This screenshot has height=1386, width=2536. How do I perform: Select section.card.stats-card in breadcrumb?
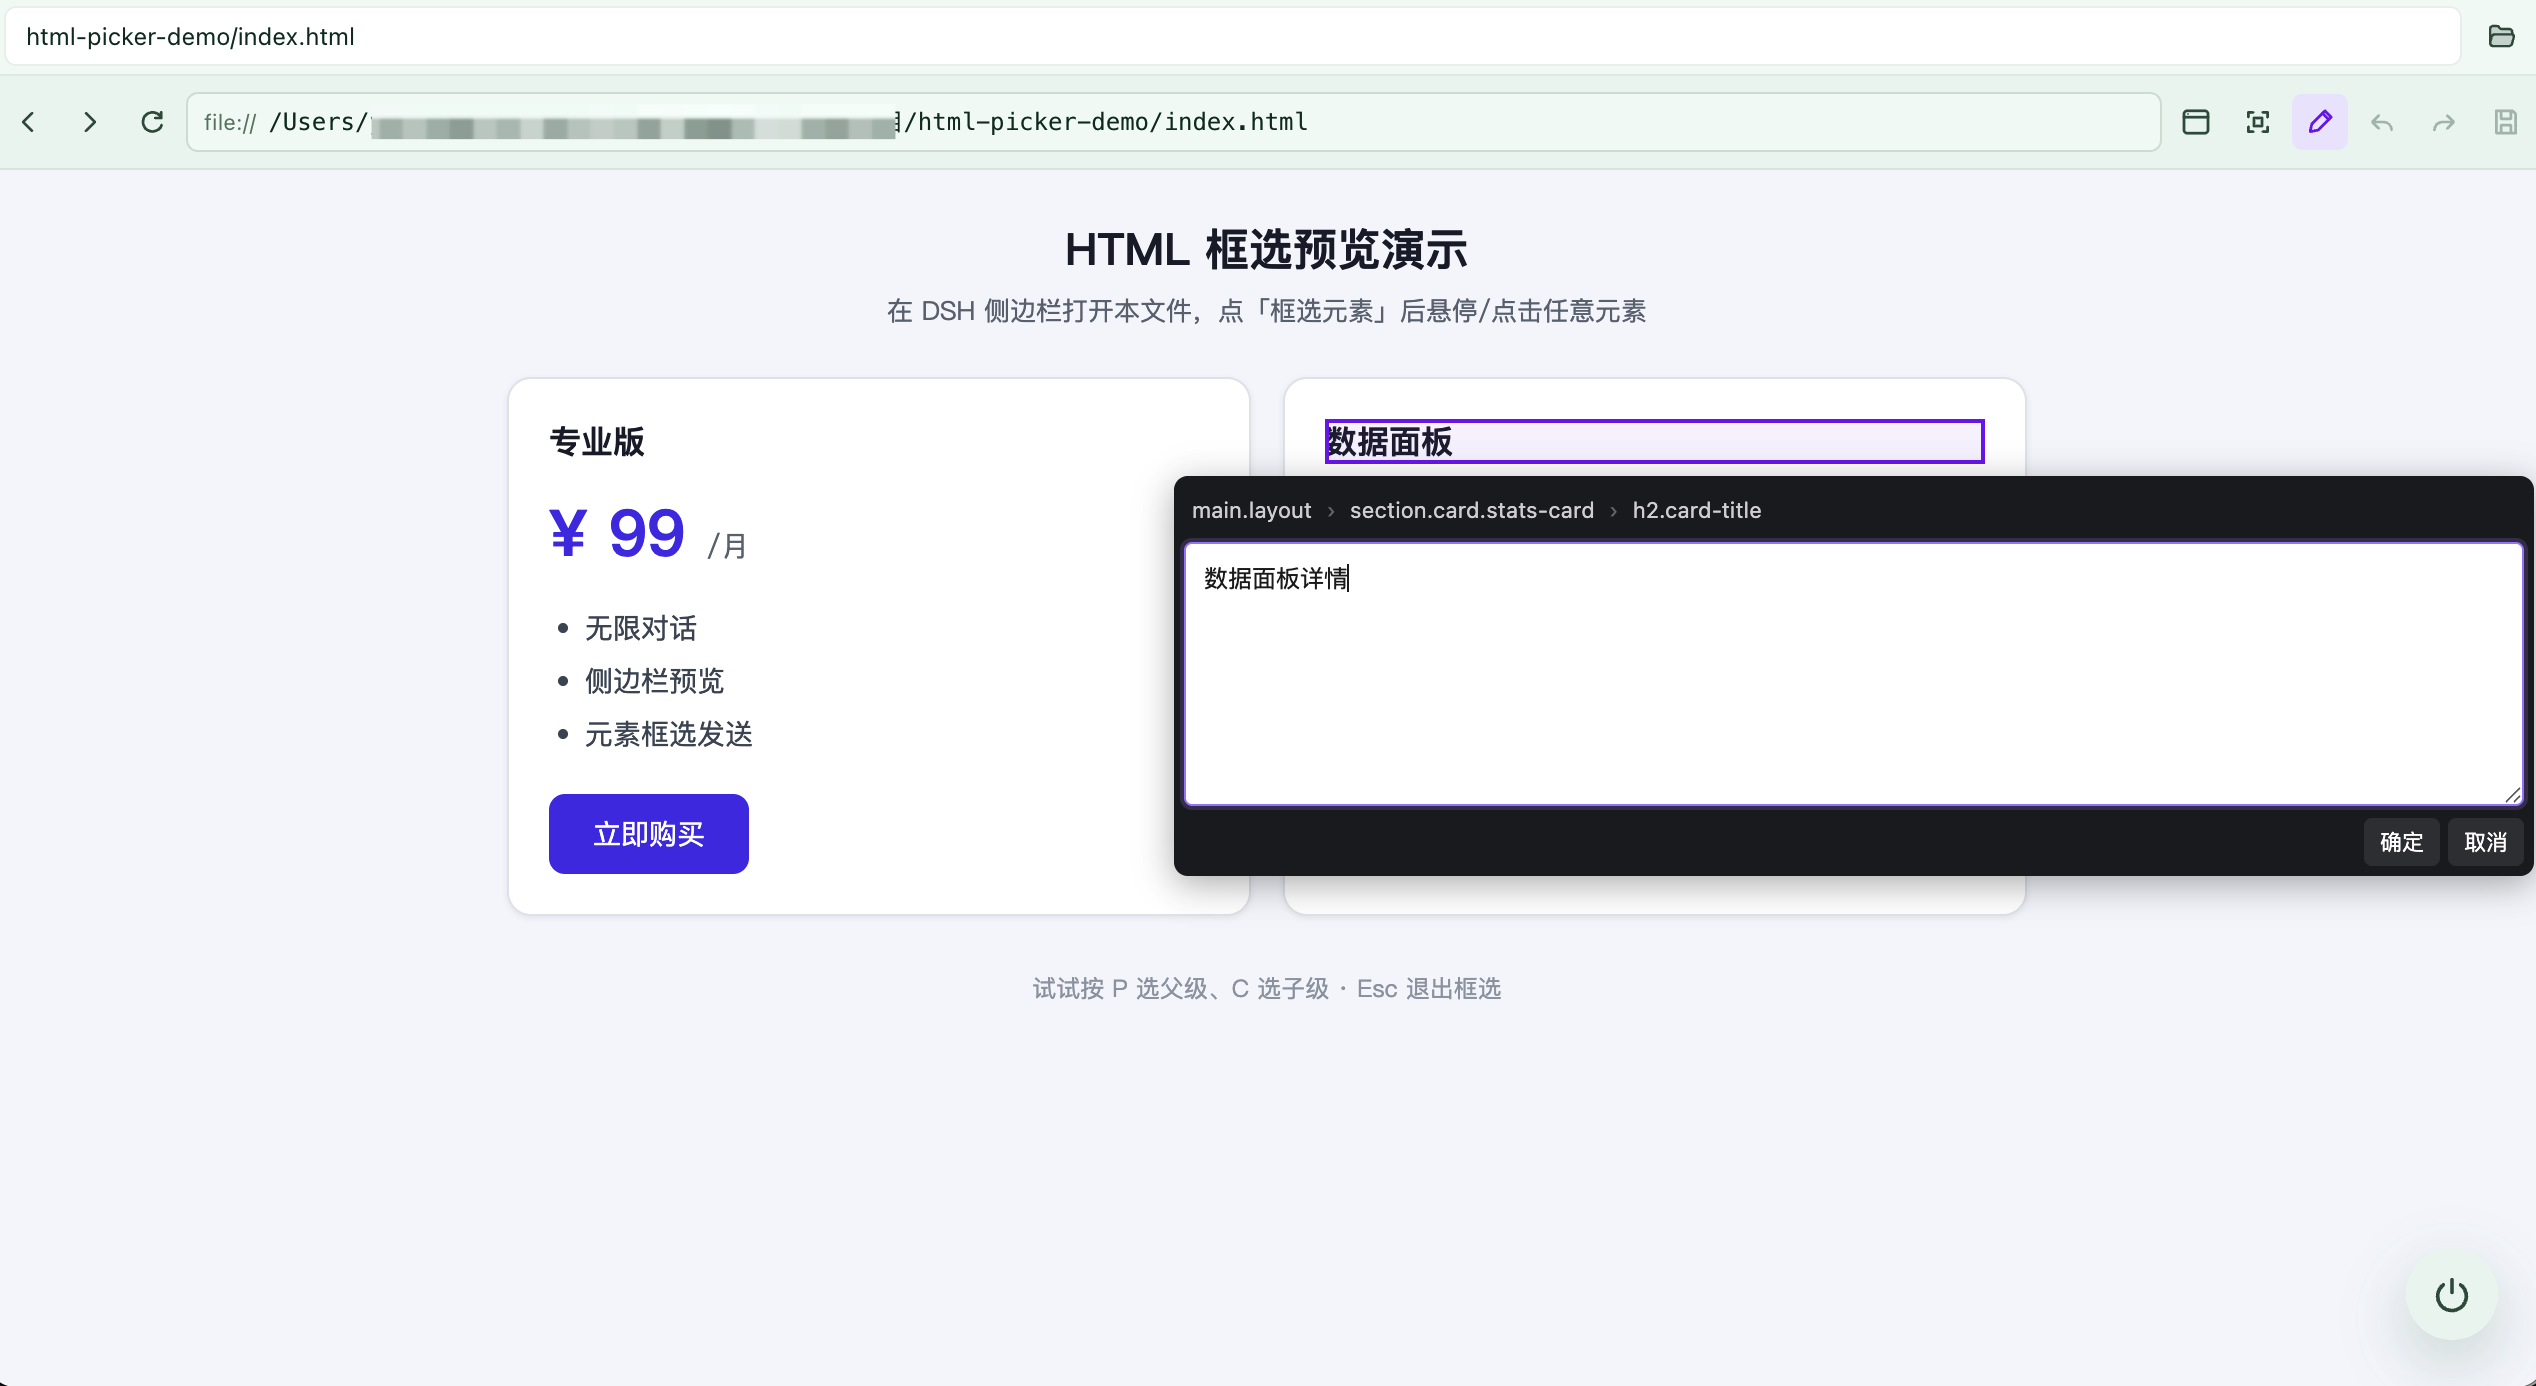click(x=1471, y=510)
